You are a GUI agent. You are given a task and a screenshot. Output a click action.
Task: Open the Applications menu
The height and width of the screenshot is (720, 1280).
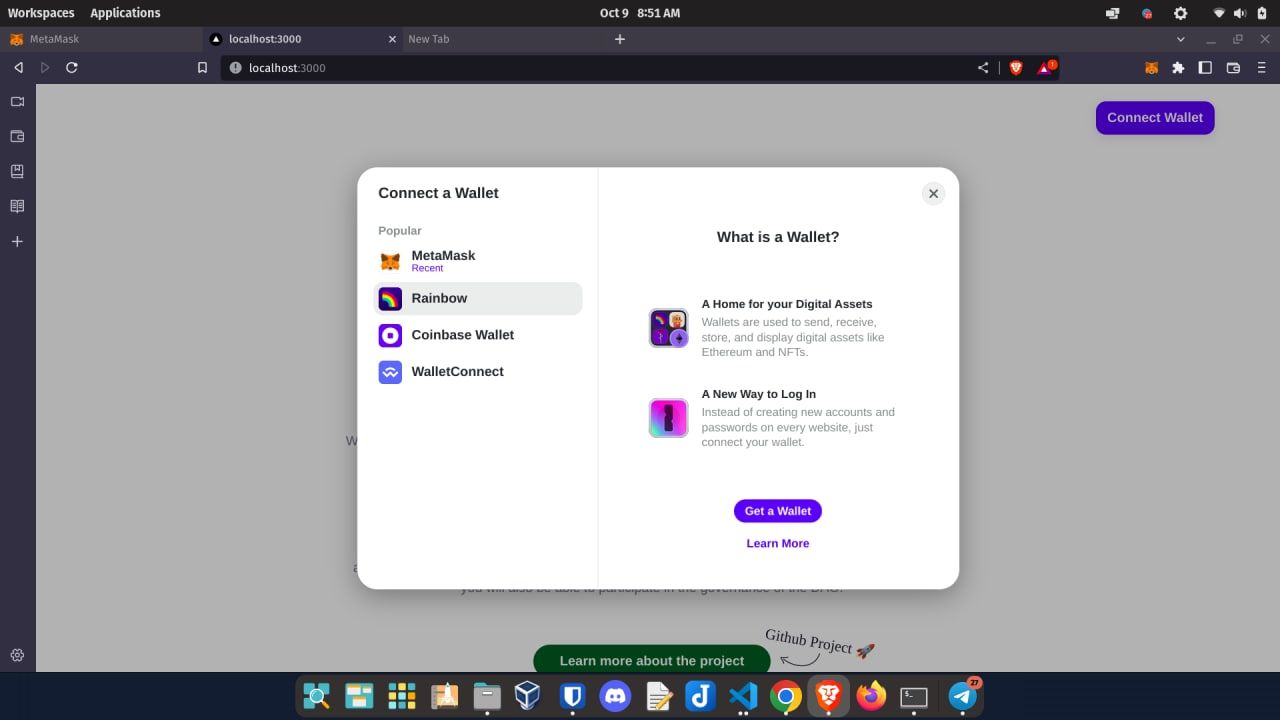[x=125, y=13]
